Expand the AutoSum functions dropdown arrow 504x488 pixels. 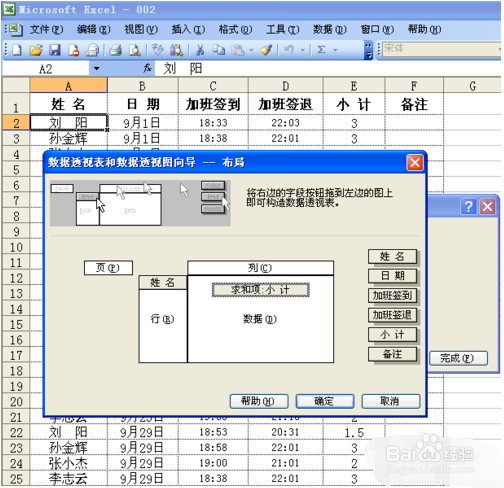tap(335, 50)
